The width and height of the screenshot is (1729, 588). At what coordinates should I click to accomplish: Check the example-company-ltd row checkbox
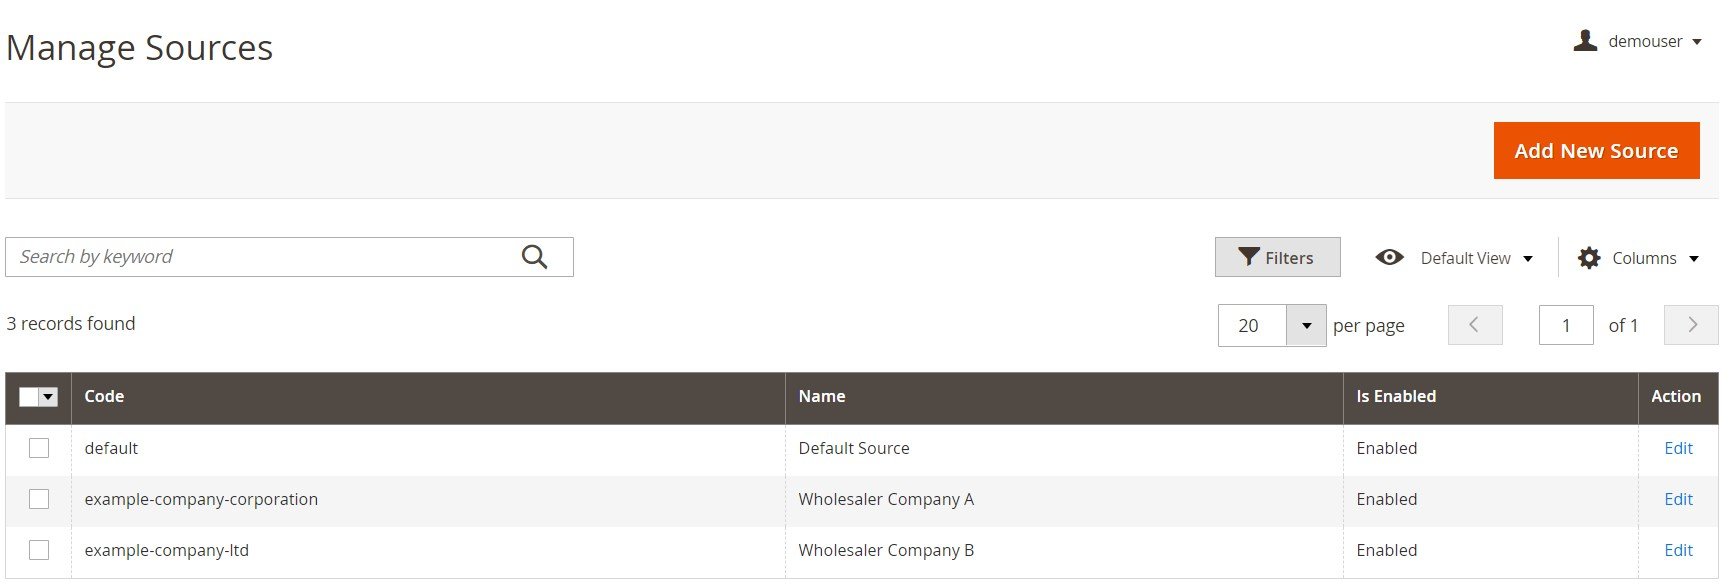click(39, 549)
